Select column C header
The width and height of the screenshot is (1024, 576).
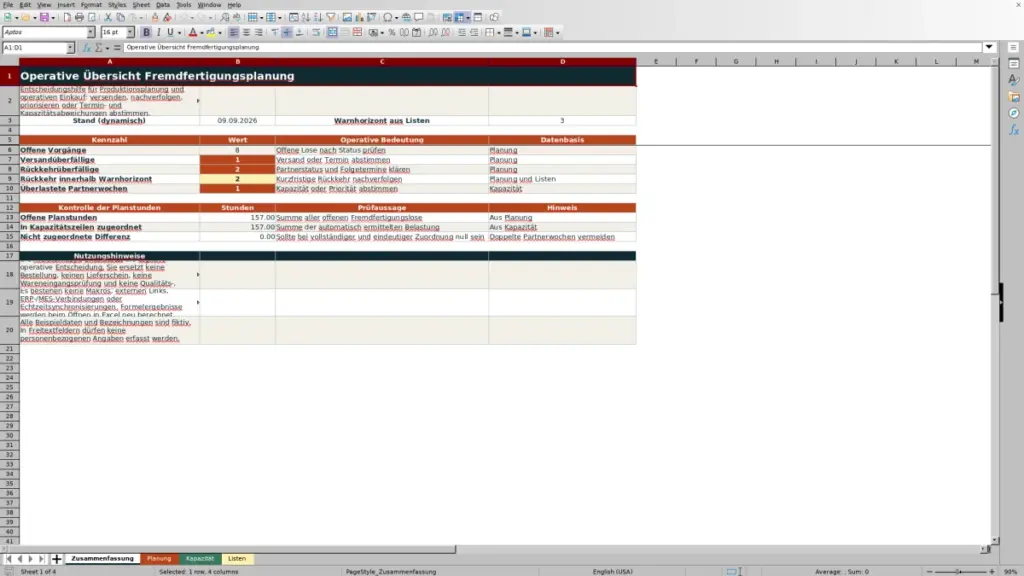tap(382, 61)
